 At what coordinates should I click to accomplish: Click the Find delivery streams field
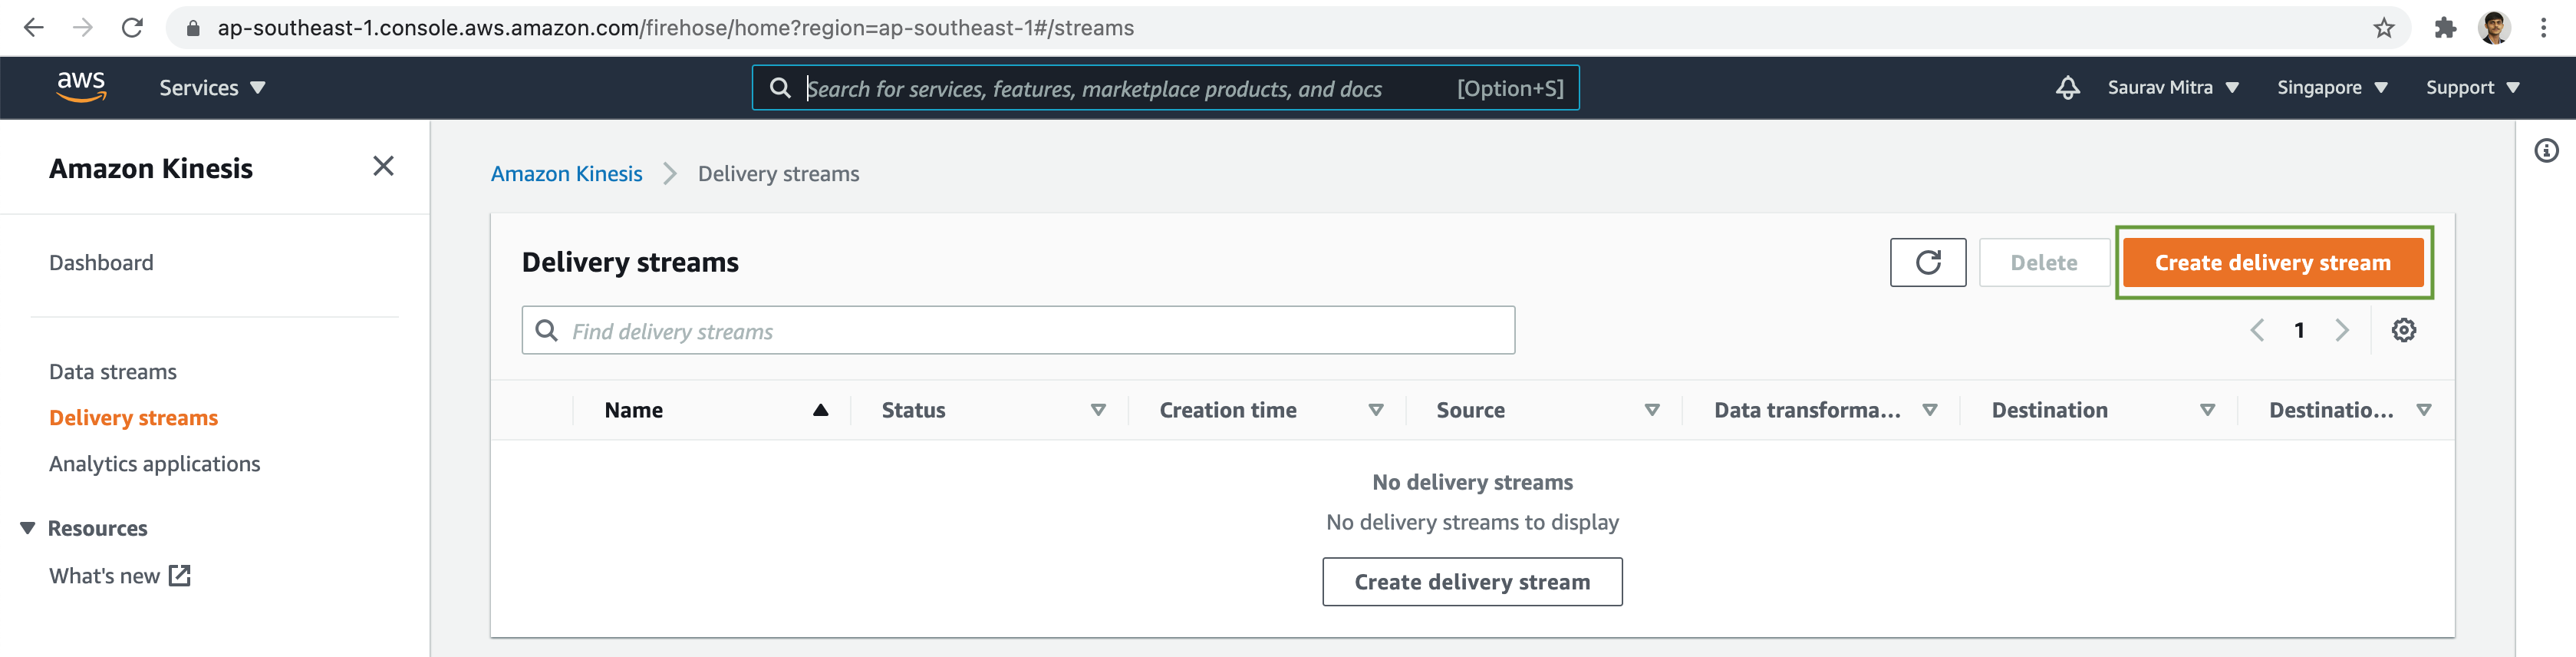1018,330
